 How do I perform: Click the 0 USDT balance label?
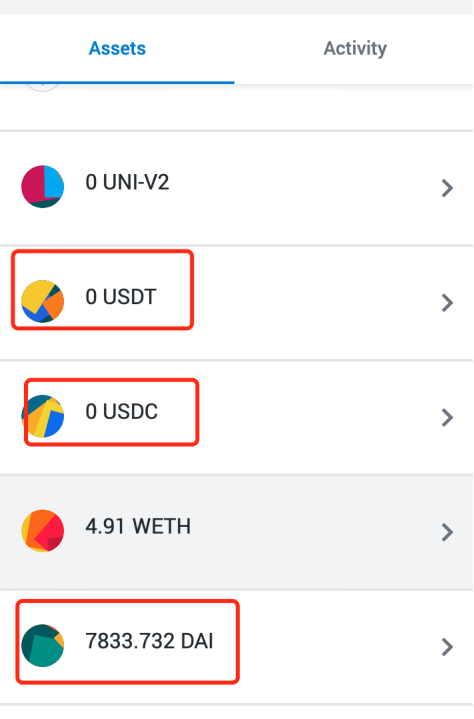121,297
